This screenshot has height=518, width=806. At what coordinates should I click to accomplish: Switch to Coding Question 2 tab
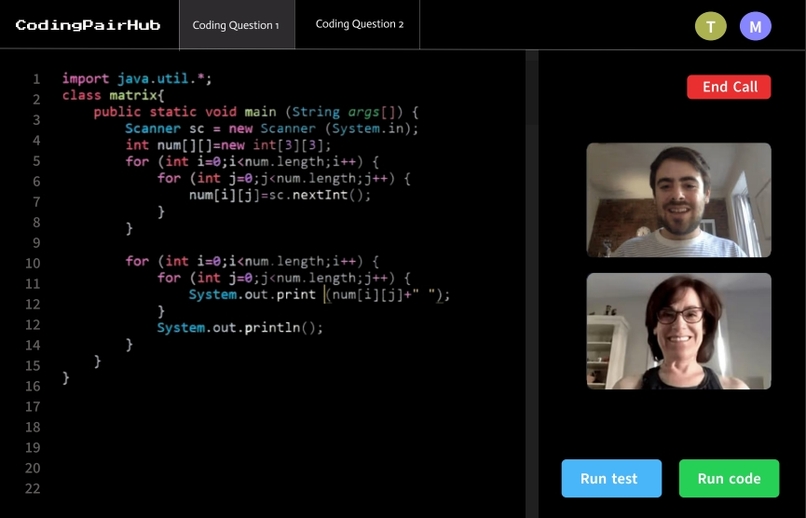(359, 24)
